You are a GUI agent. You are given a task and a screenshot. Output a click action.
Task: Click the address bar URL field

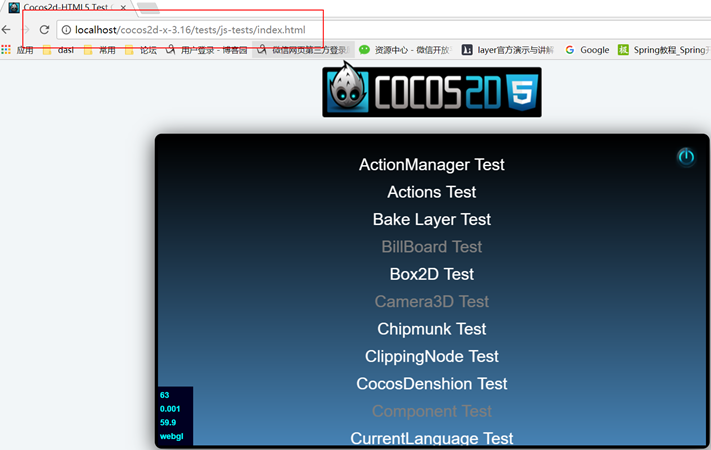pos(383,30)
